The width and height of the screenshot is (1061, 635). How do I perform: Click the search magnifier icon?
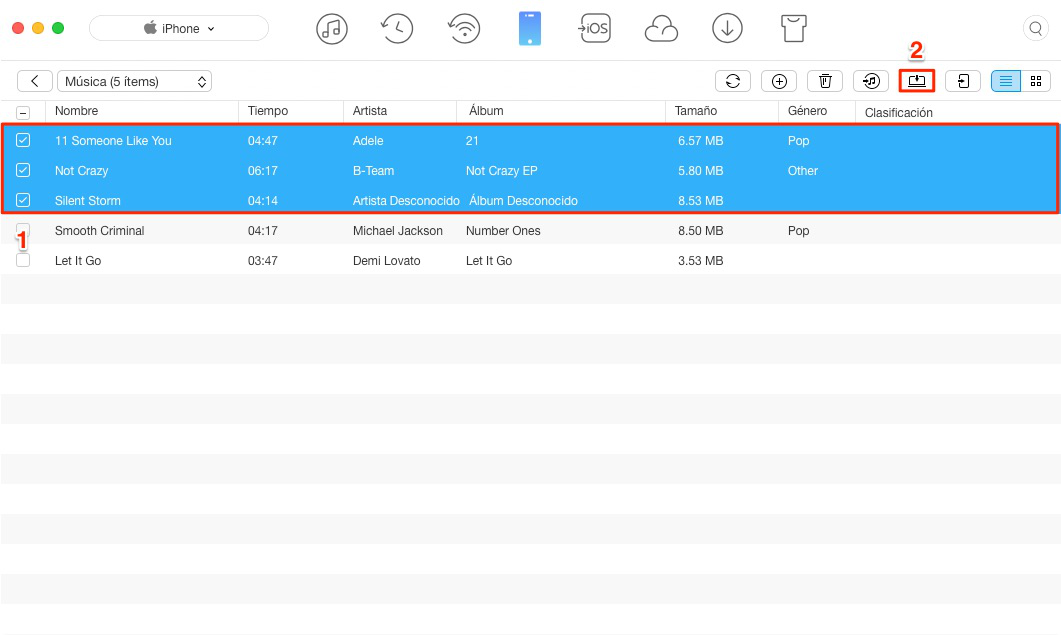click(1035, 28)
